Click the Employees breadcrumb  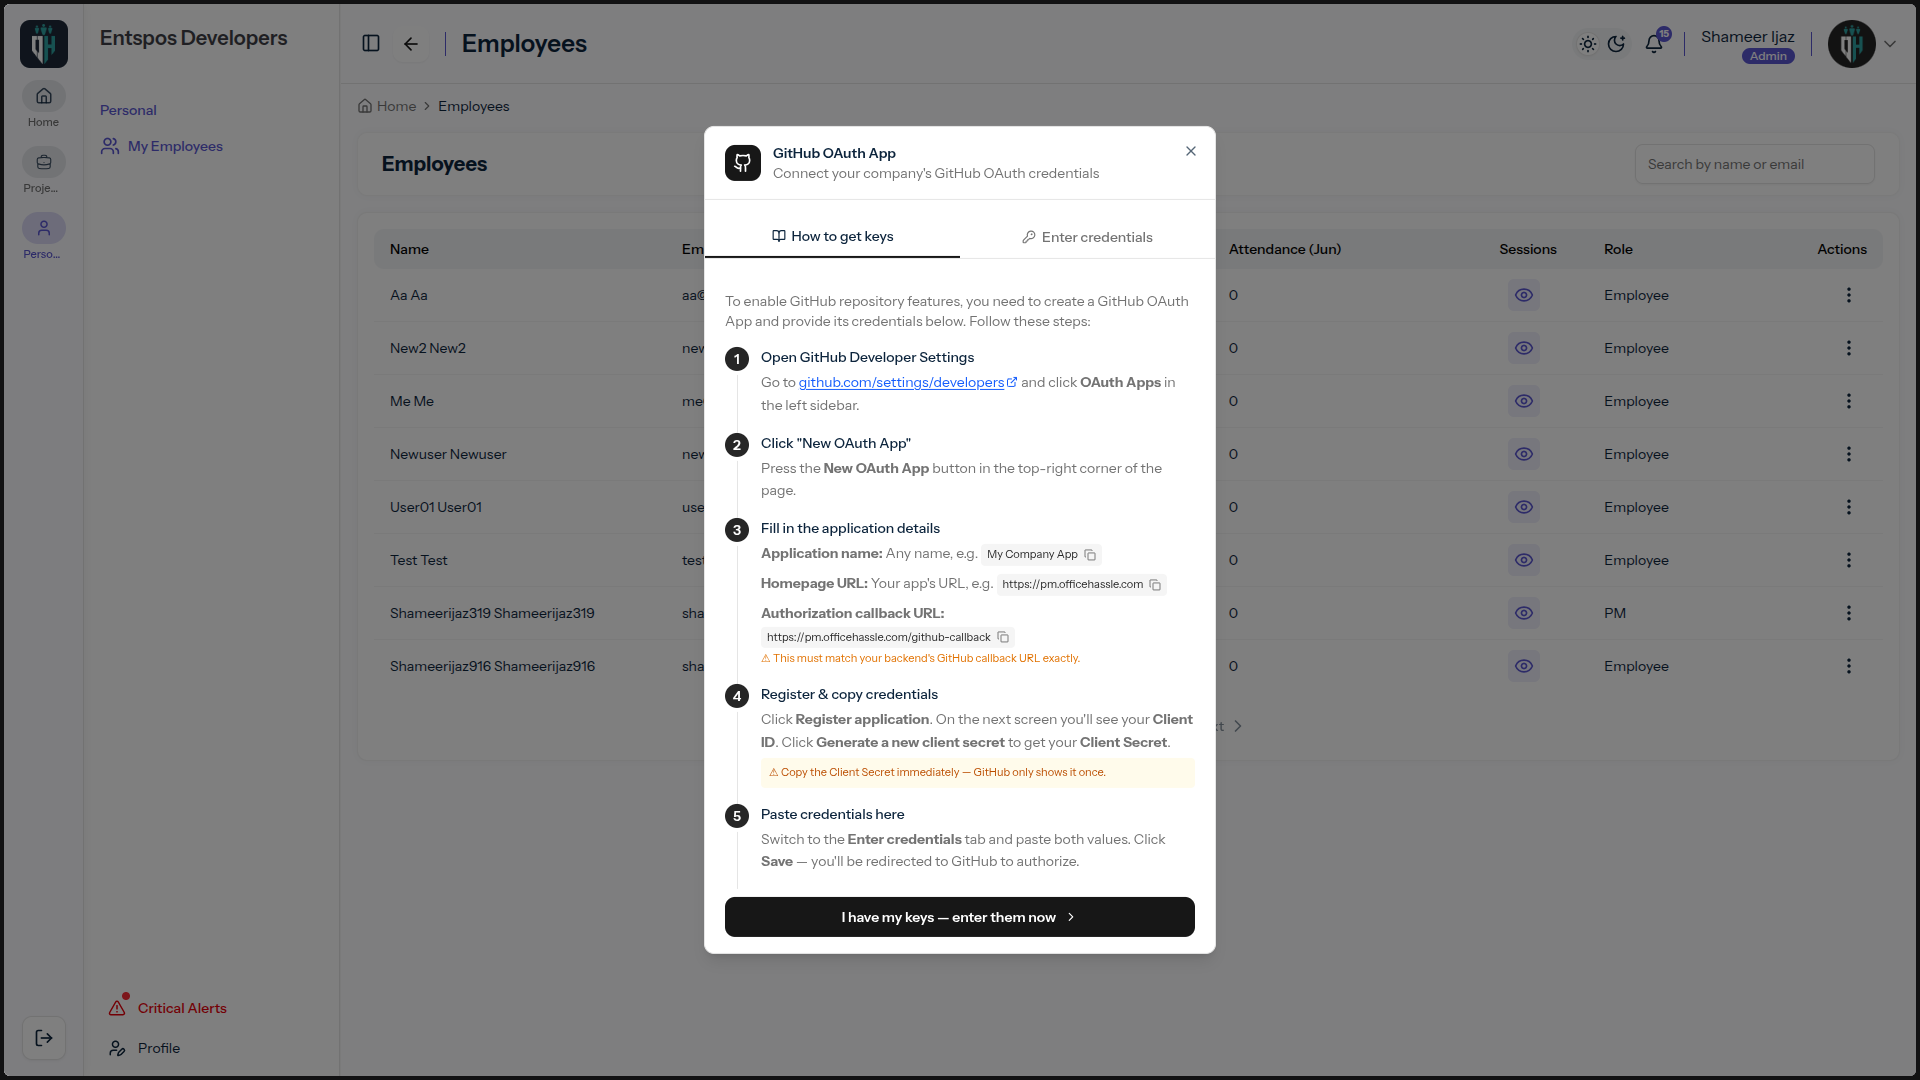(x=474, y=106)
